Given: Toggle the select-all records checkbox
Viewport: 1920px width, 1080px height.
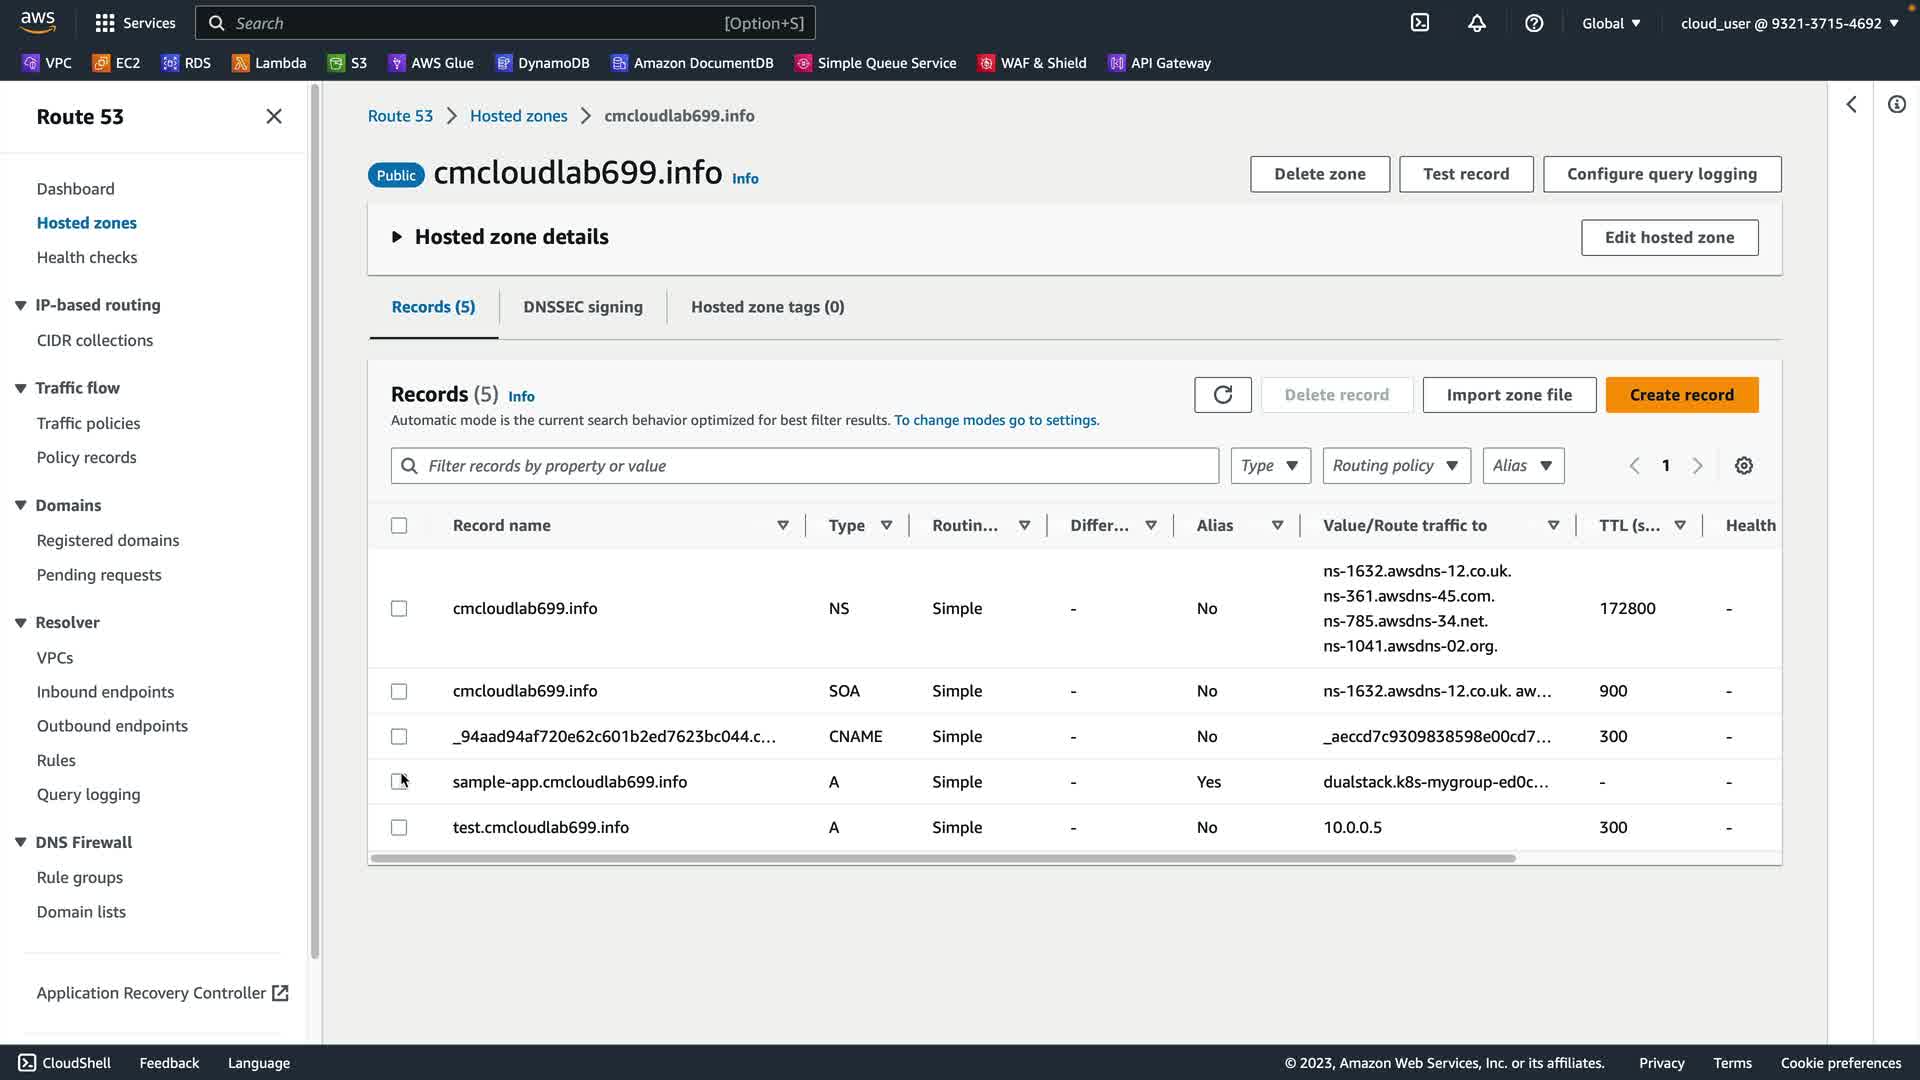Looking at the screenshot, I should click(x=399, y=526).
